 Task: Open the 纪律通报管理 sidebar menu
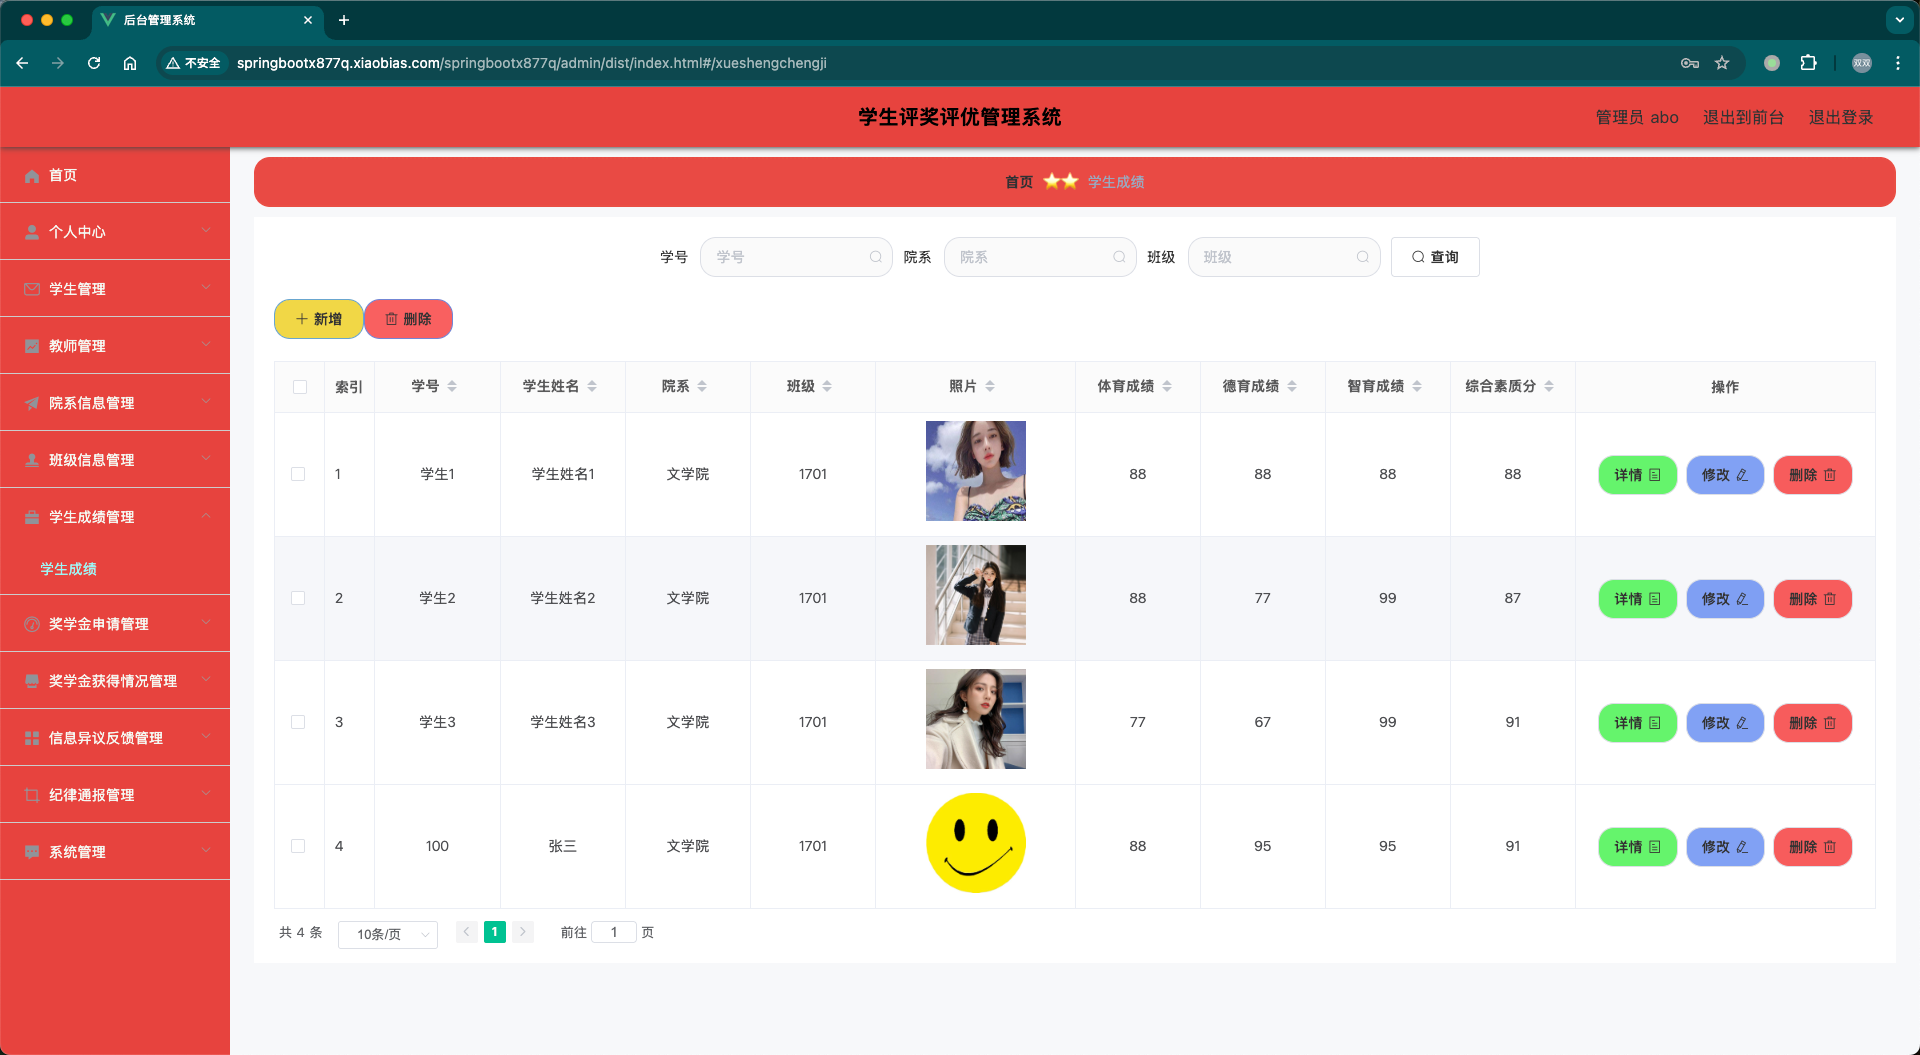coord(115,795)
